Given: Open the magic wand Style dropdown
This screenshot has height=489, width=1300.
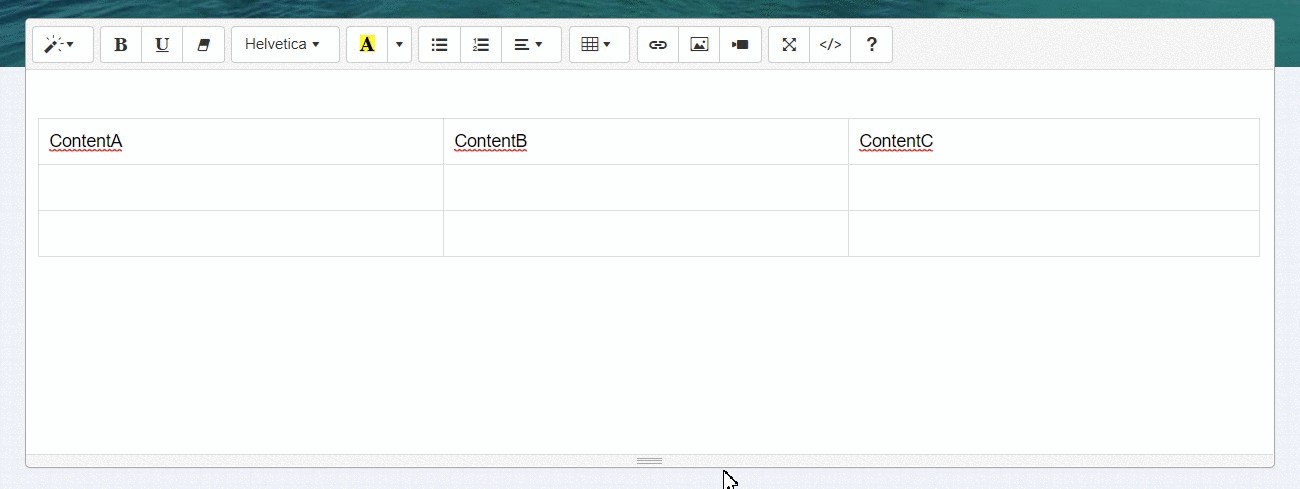Looking at the screenshot, I should [63, 45].
